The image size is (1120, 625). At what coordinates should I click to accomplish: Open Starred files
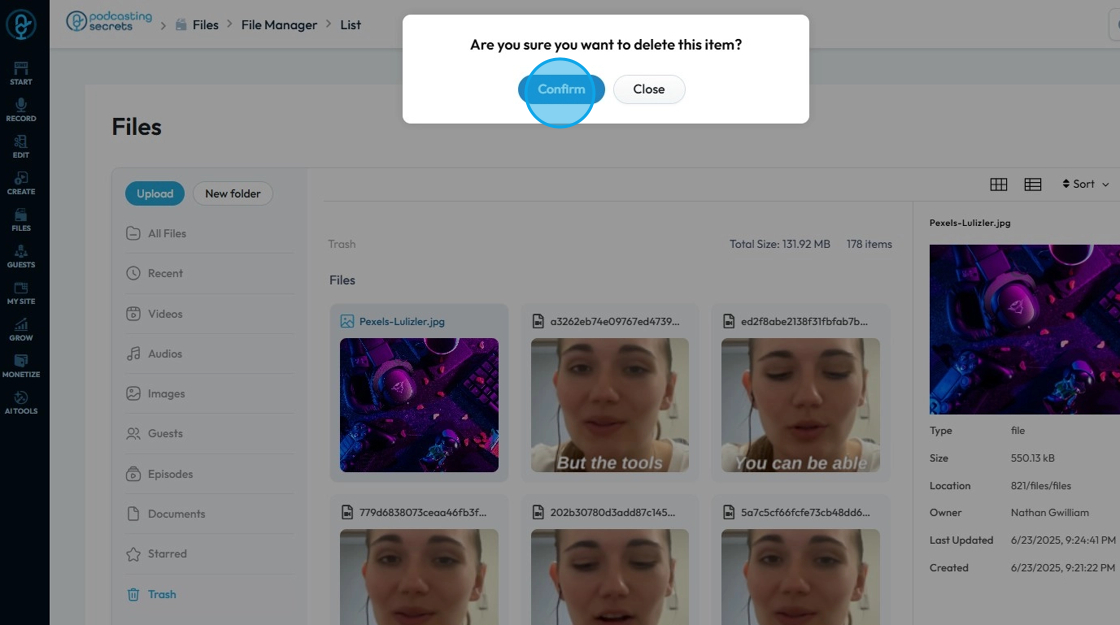[x=167, y=554]
